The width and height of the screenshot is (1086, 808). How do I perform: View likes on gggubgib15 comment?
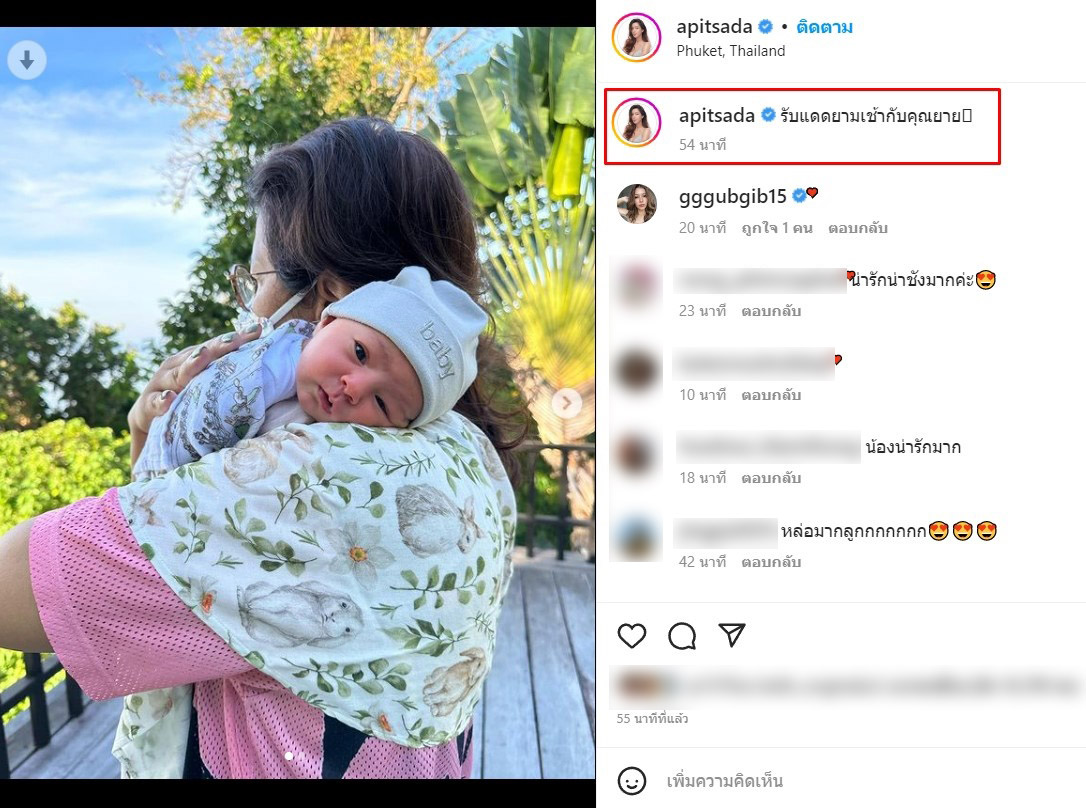777,228
